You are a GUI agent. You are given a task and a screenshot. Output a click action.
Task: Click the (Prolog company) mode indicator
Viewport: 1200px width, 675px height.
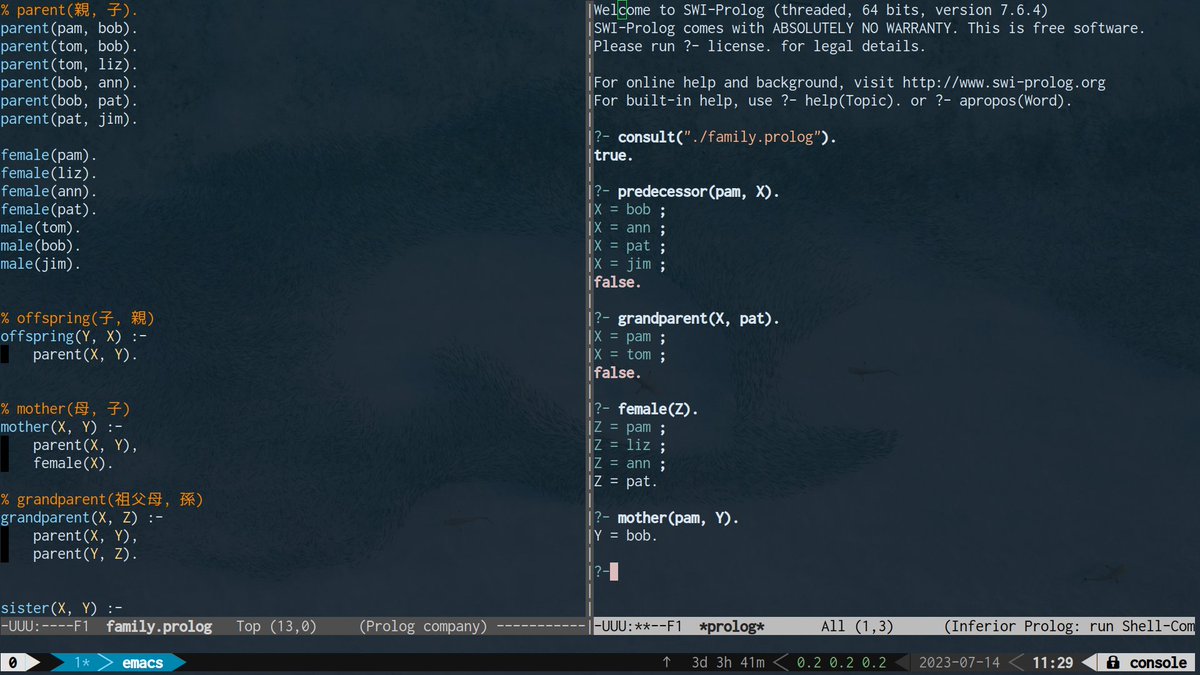click(x=423, y=626)
